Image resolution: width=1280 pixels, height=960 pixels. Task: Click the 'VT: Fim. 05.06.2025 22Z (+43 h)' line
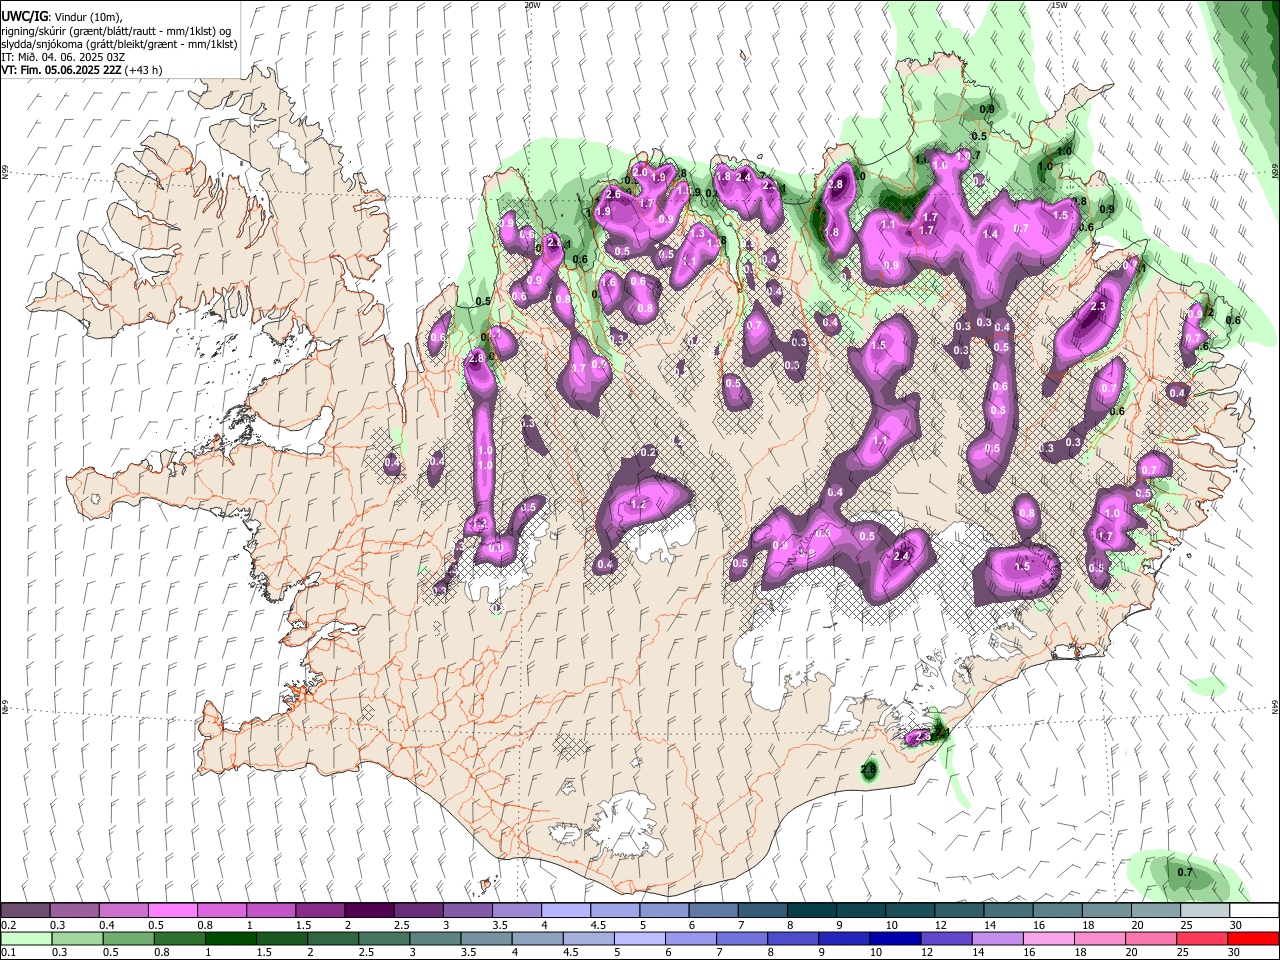[x=82, y=70]
